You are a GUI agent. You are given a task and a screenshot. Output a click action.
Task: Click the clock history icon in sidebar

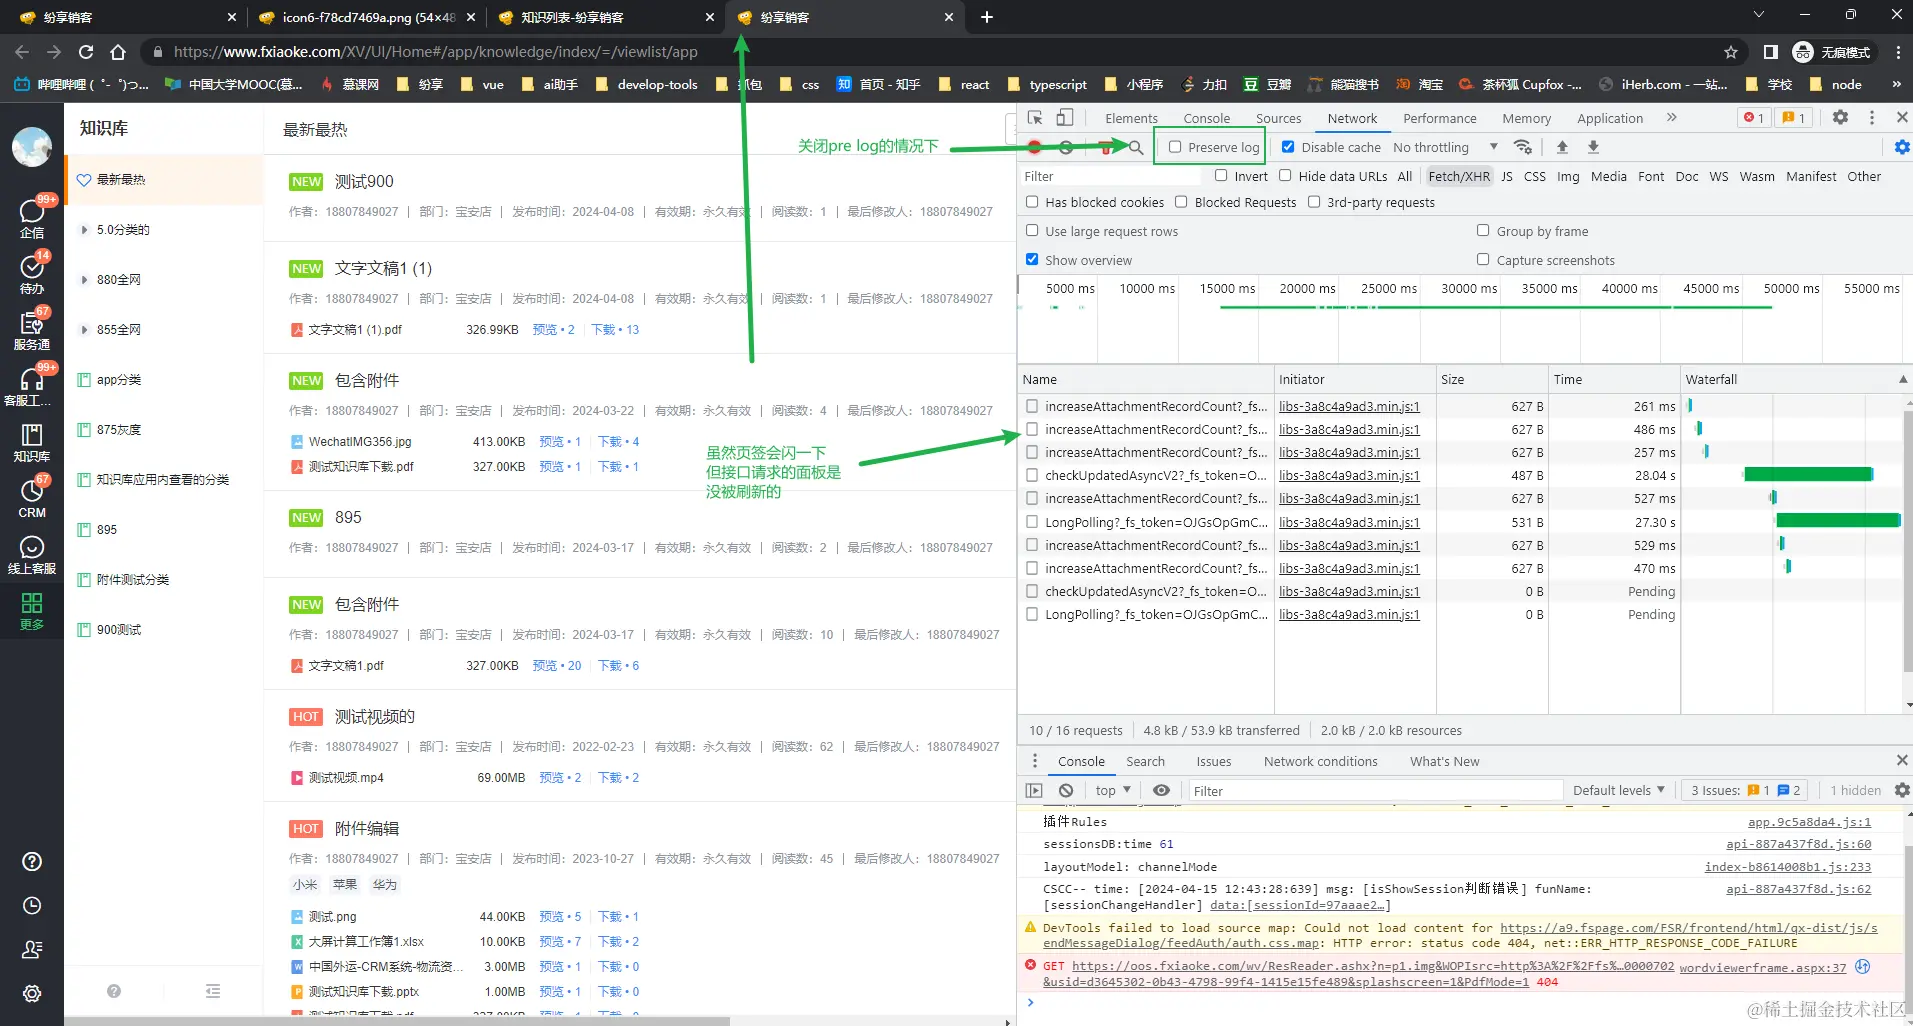32,906
